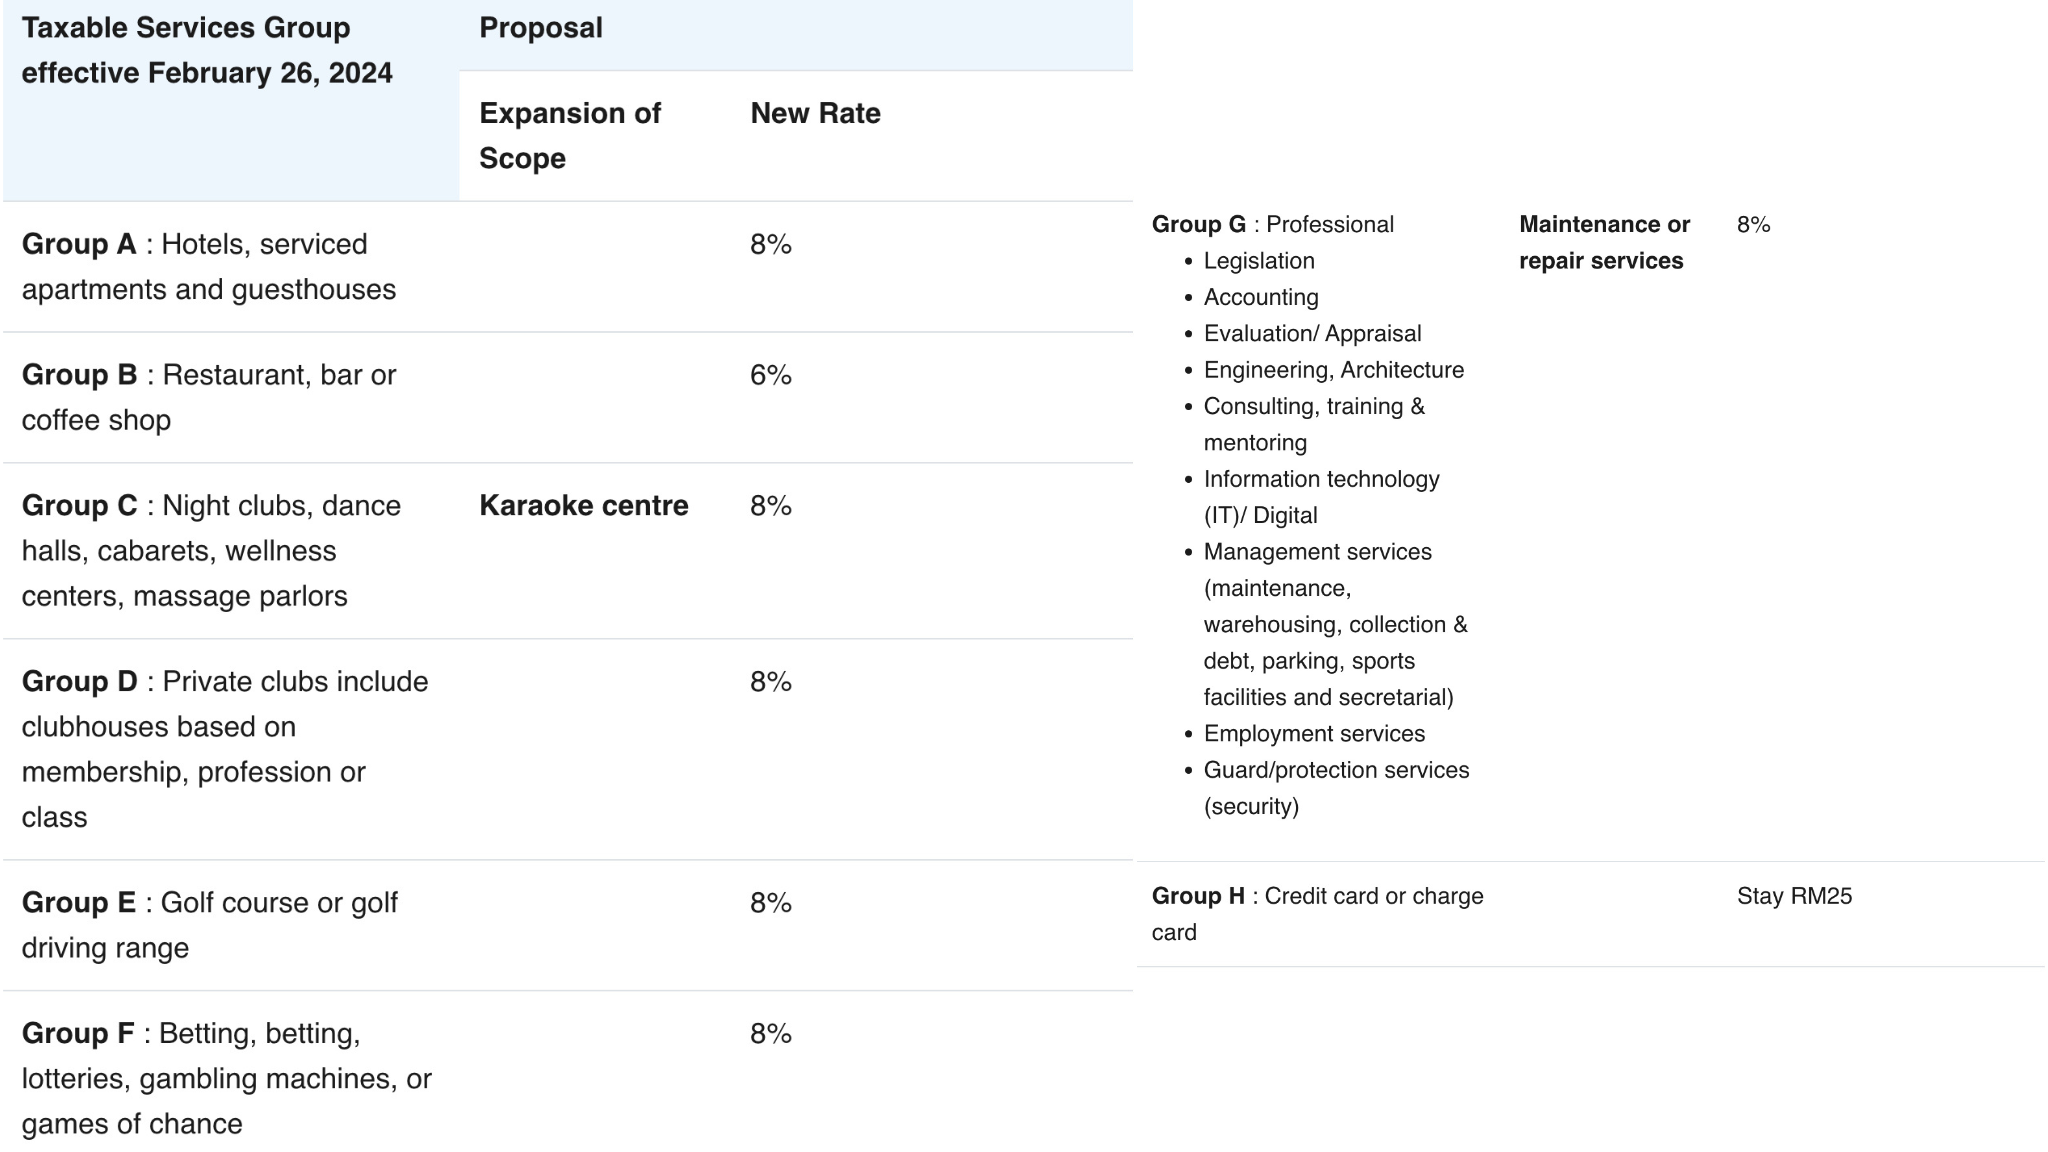Select the "Employment services" bullet item

[1314, 734]
